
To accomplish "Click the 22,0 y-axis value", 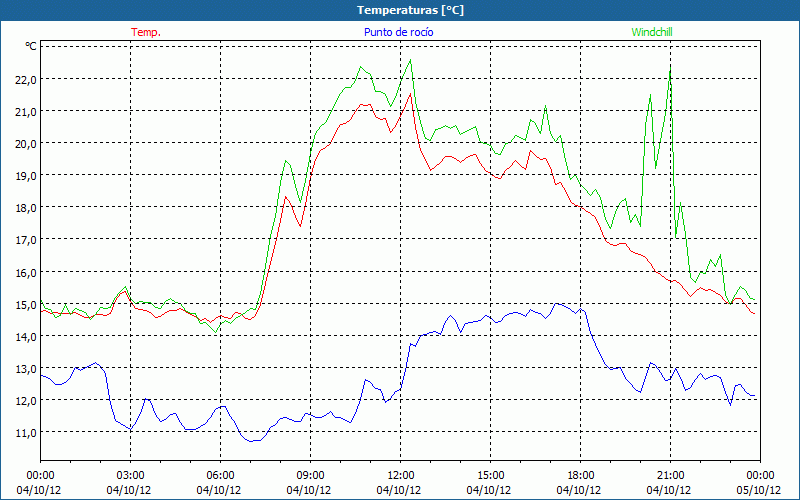I will [x=27, y=79].
